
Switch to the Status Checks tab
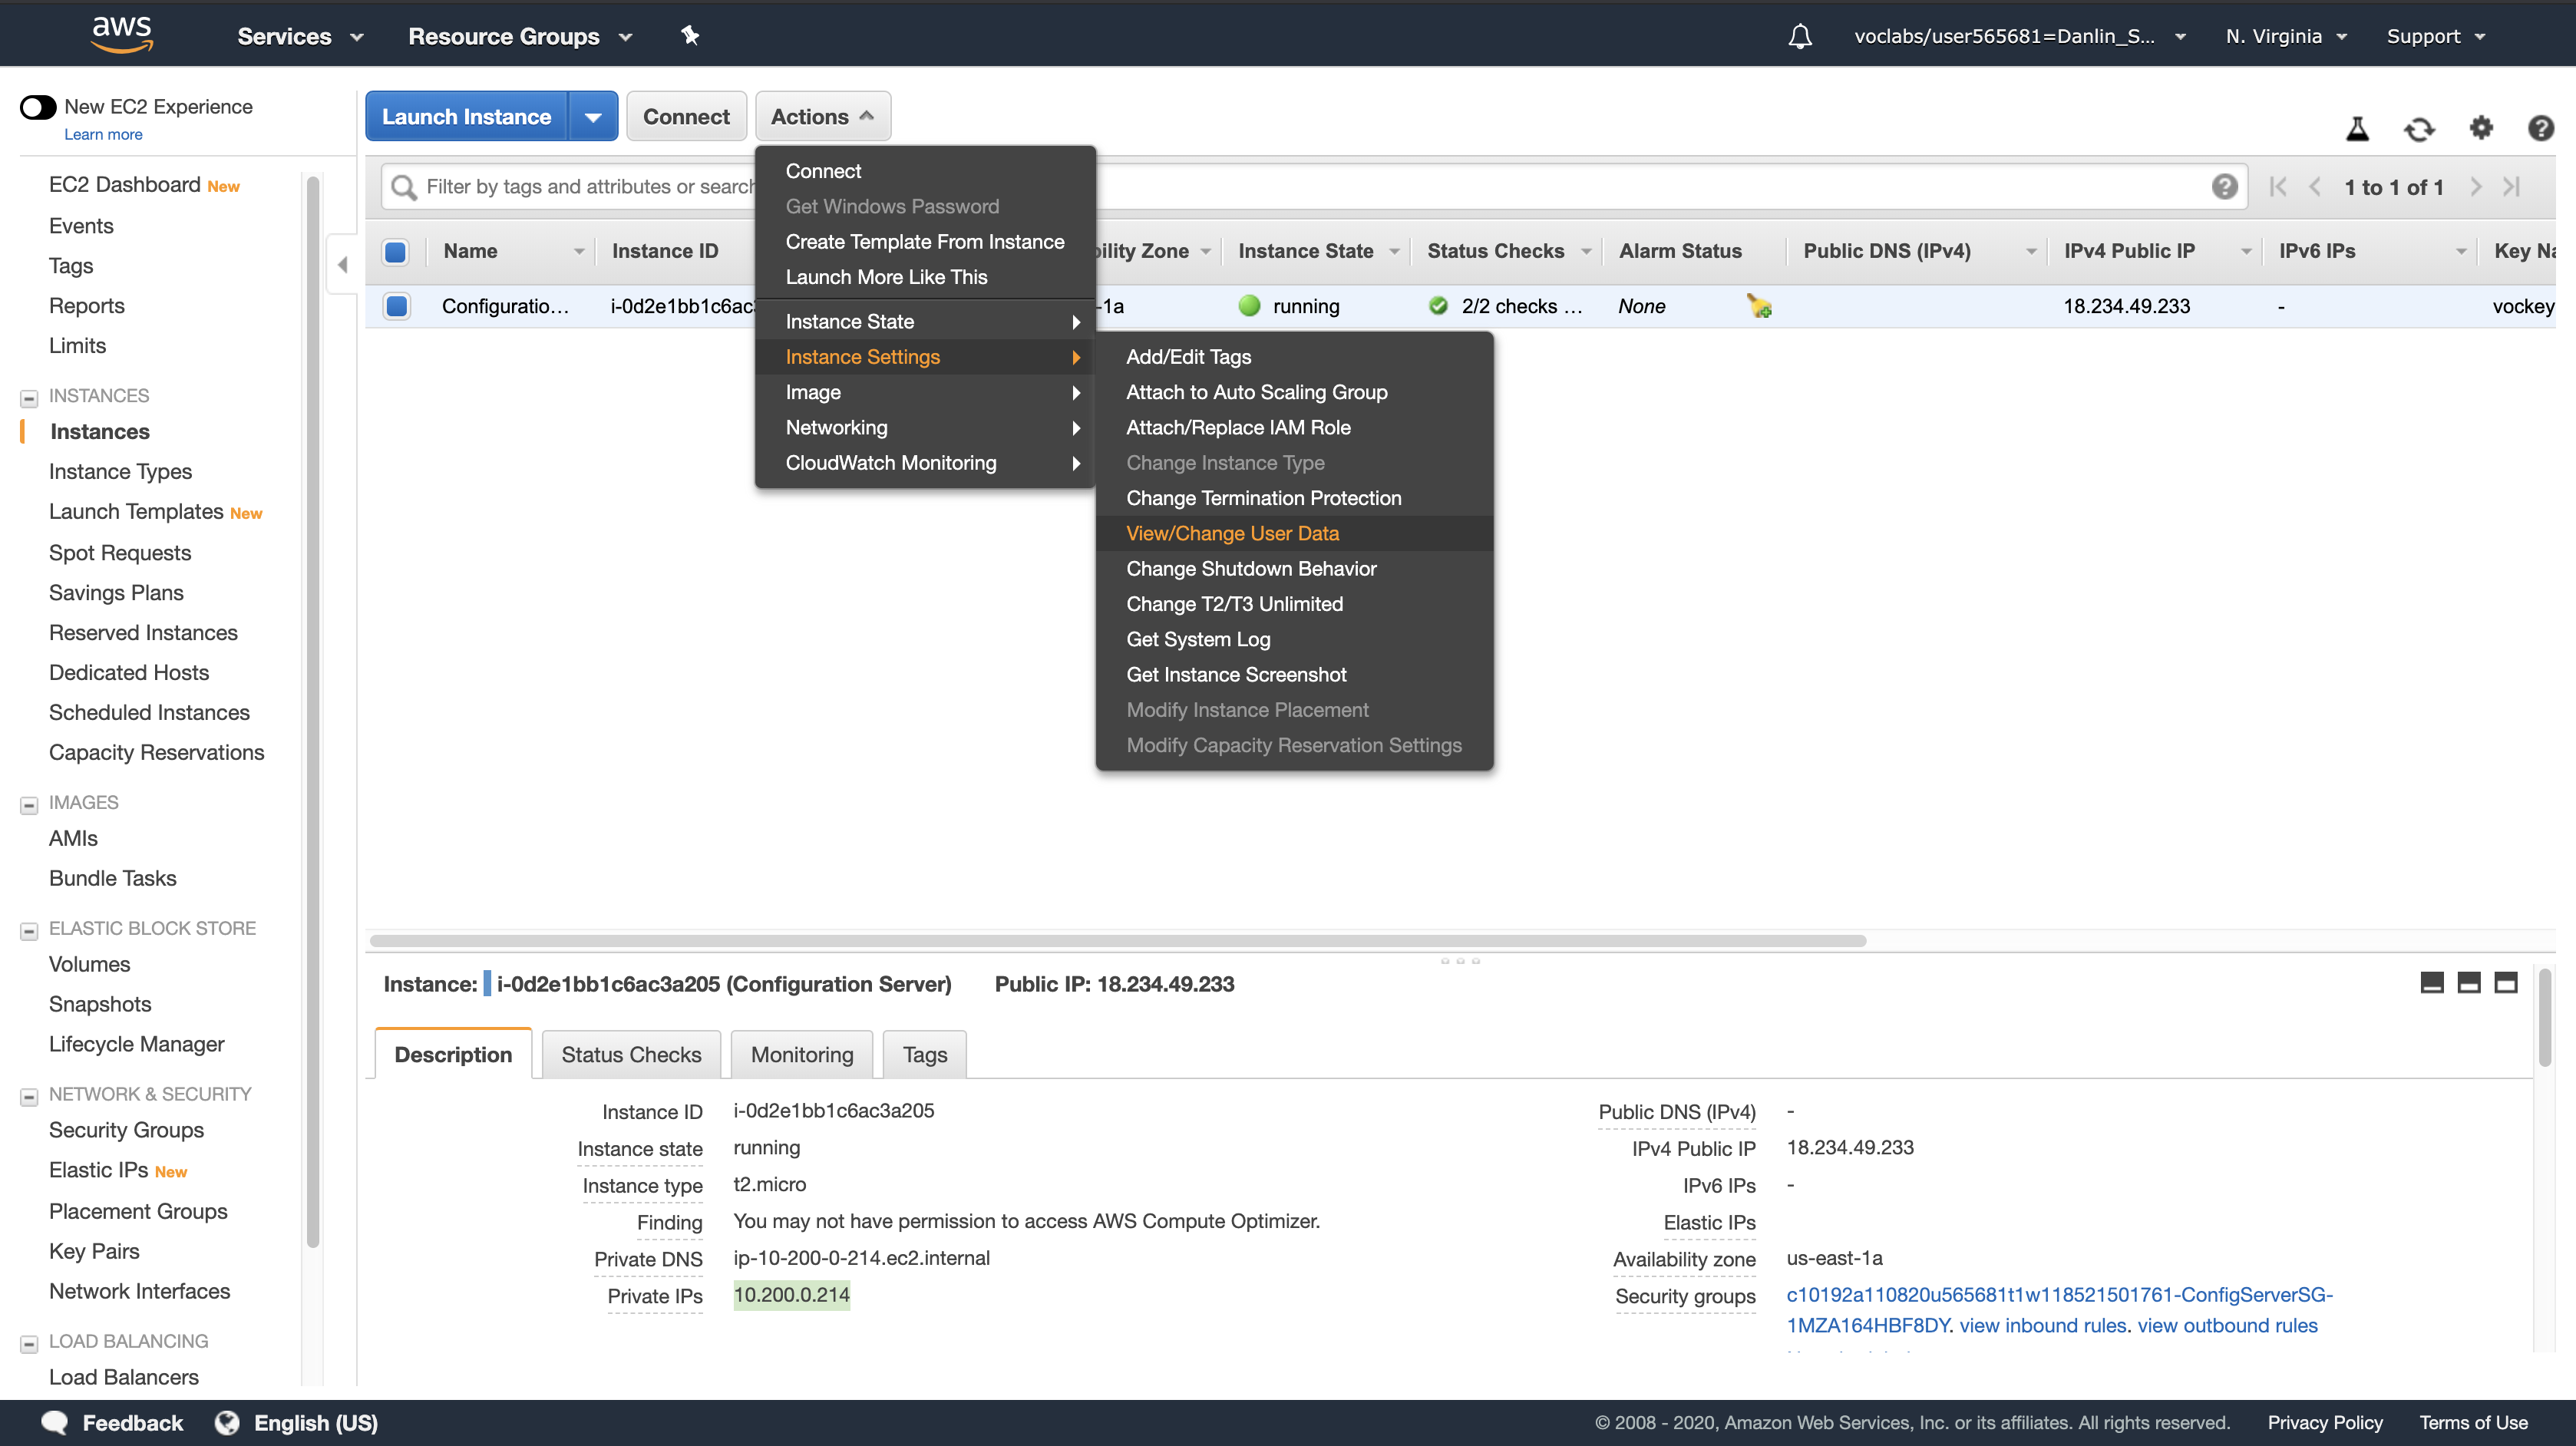click(631, 1054)
